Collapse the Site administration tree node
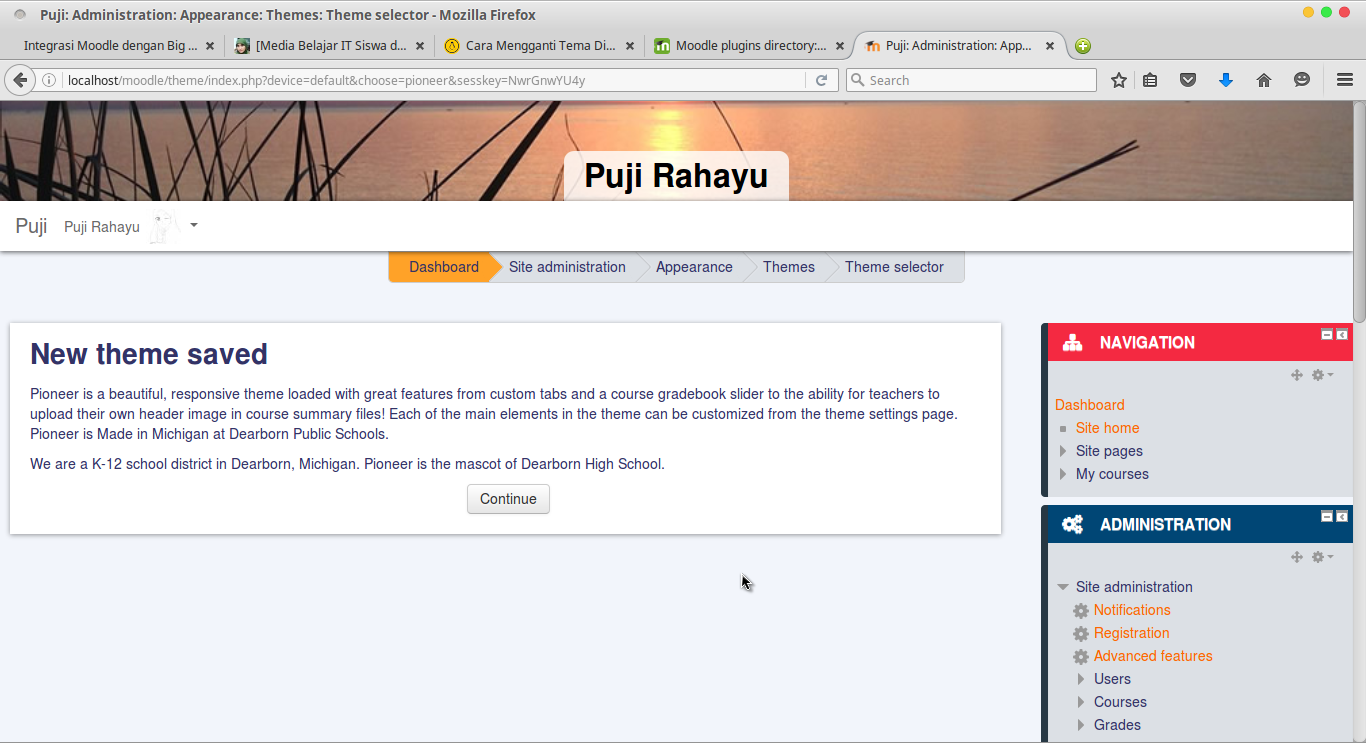The height and width of the screenshot is (743, 1366). [x=1063, y=587]
